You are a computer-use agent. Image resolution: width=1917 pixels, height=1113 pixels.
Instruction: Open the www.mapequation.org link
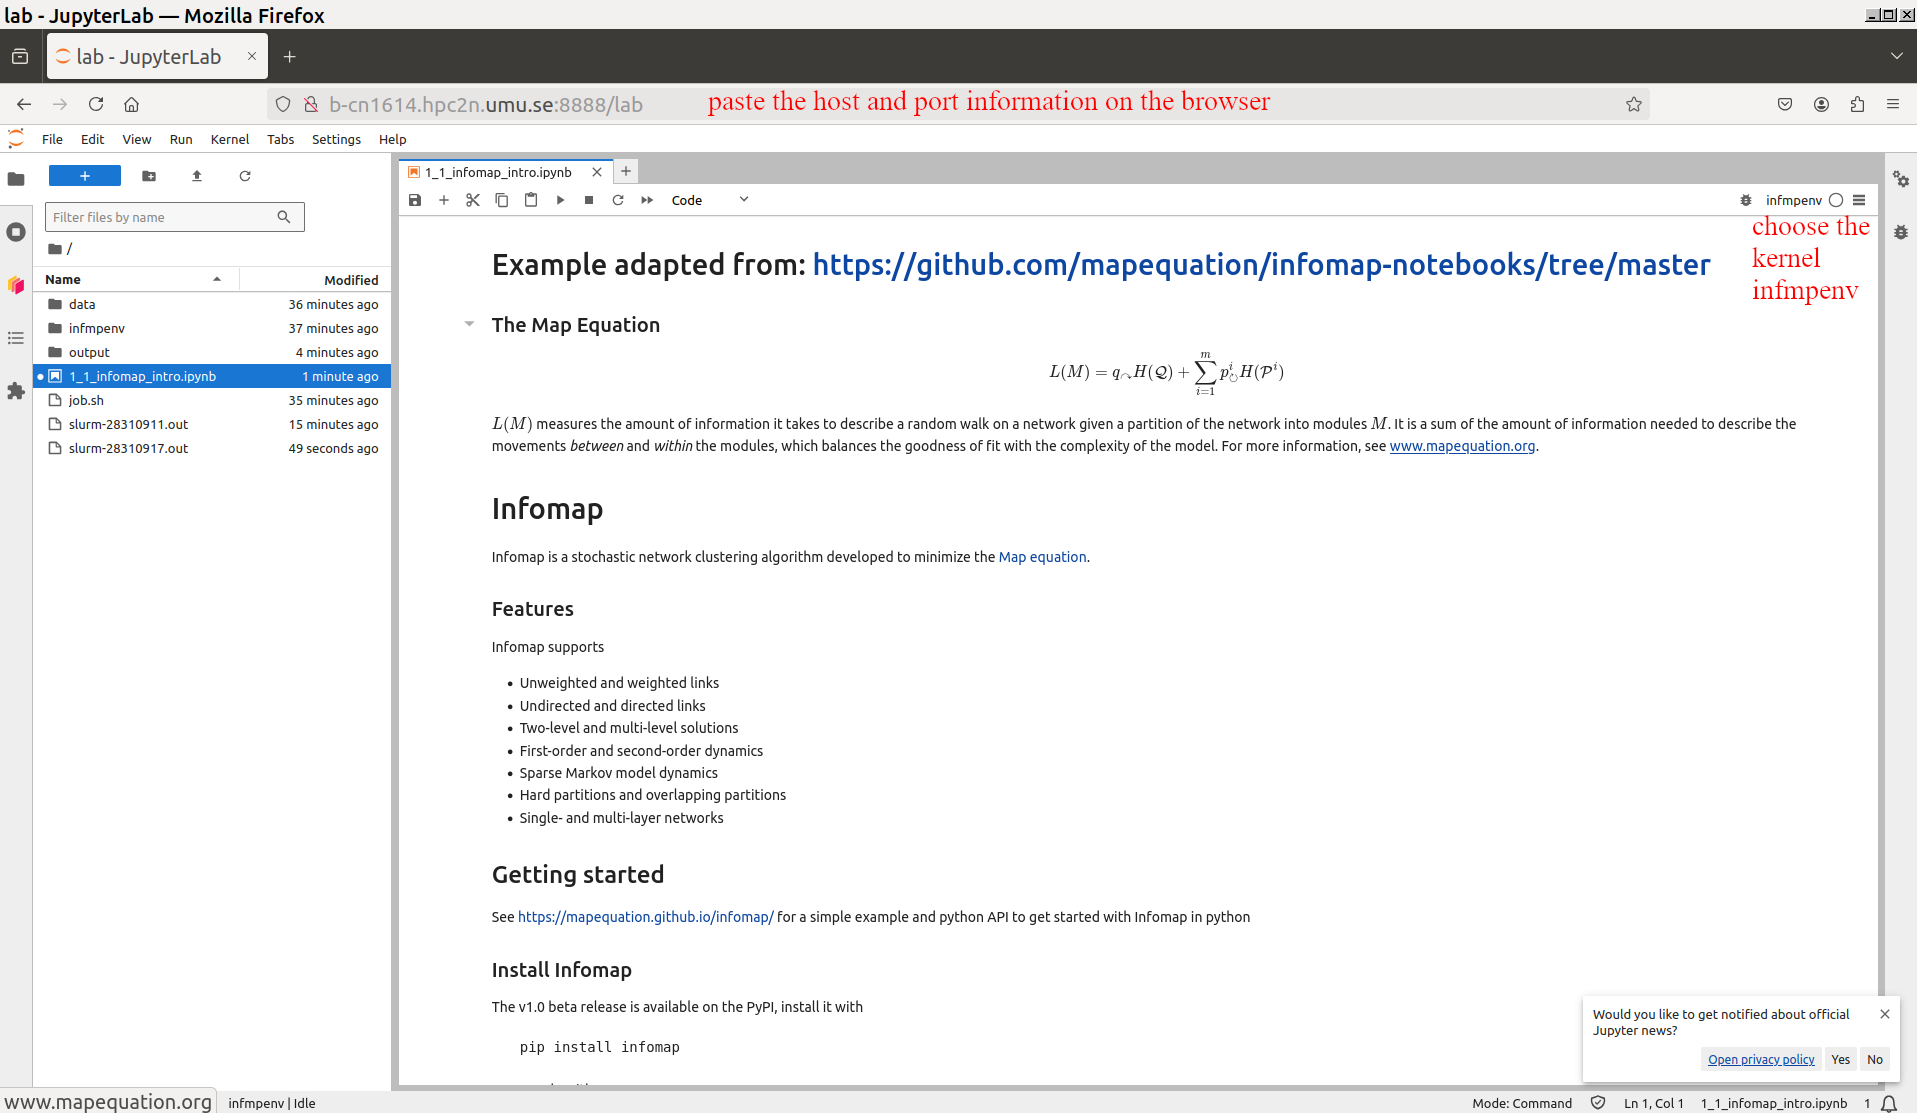[x=1462, y=446]
